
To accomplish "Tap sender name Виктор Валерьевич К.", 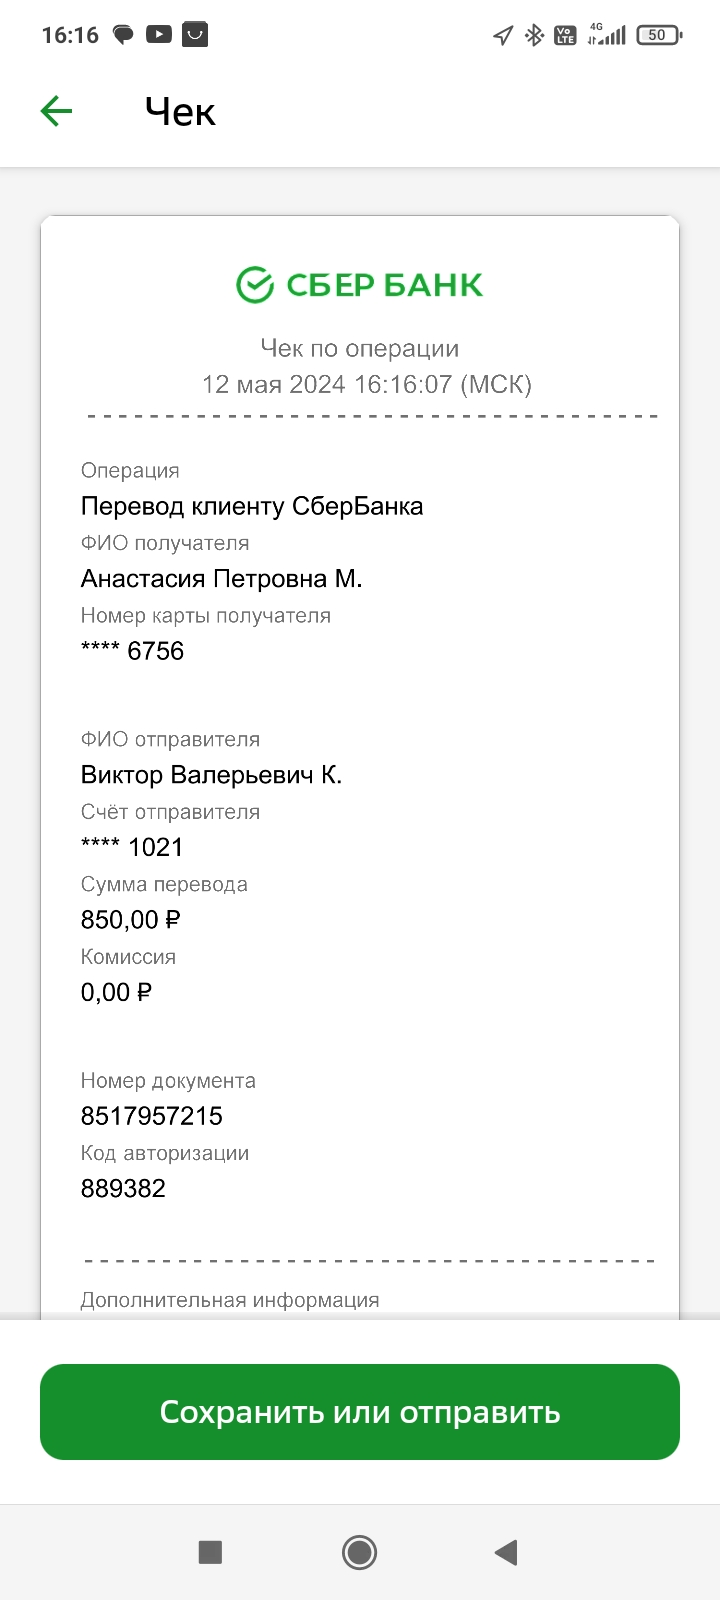I will click(211, 775).
